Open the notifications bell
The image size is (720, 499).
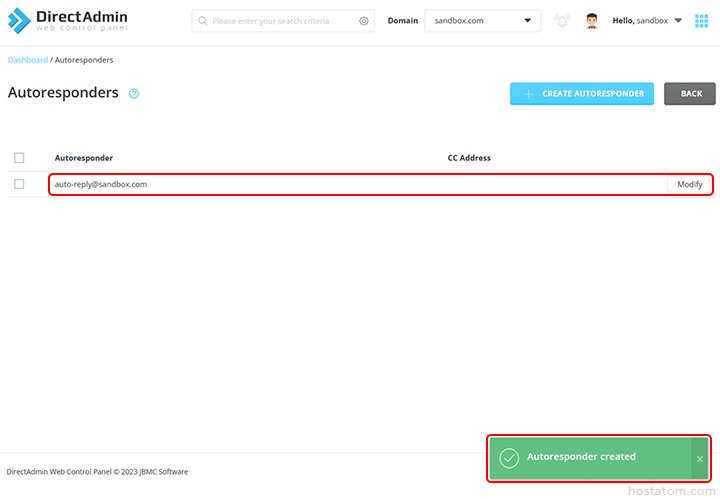(562, 21)
